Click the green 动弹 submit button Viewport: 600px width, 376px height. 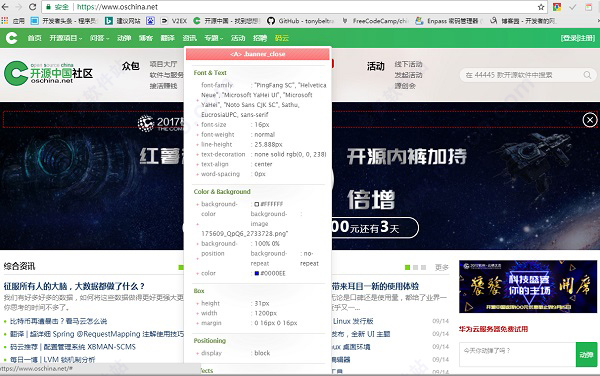tap(586, 355)
